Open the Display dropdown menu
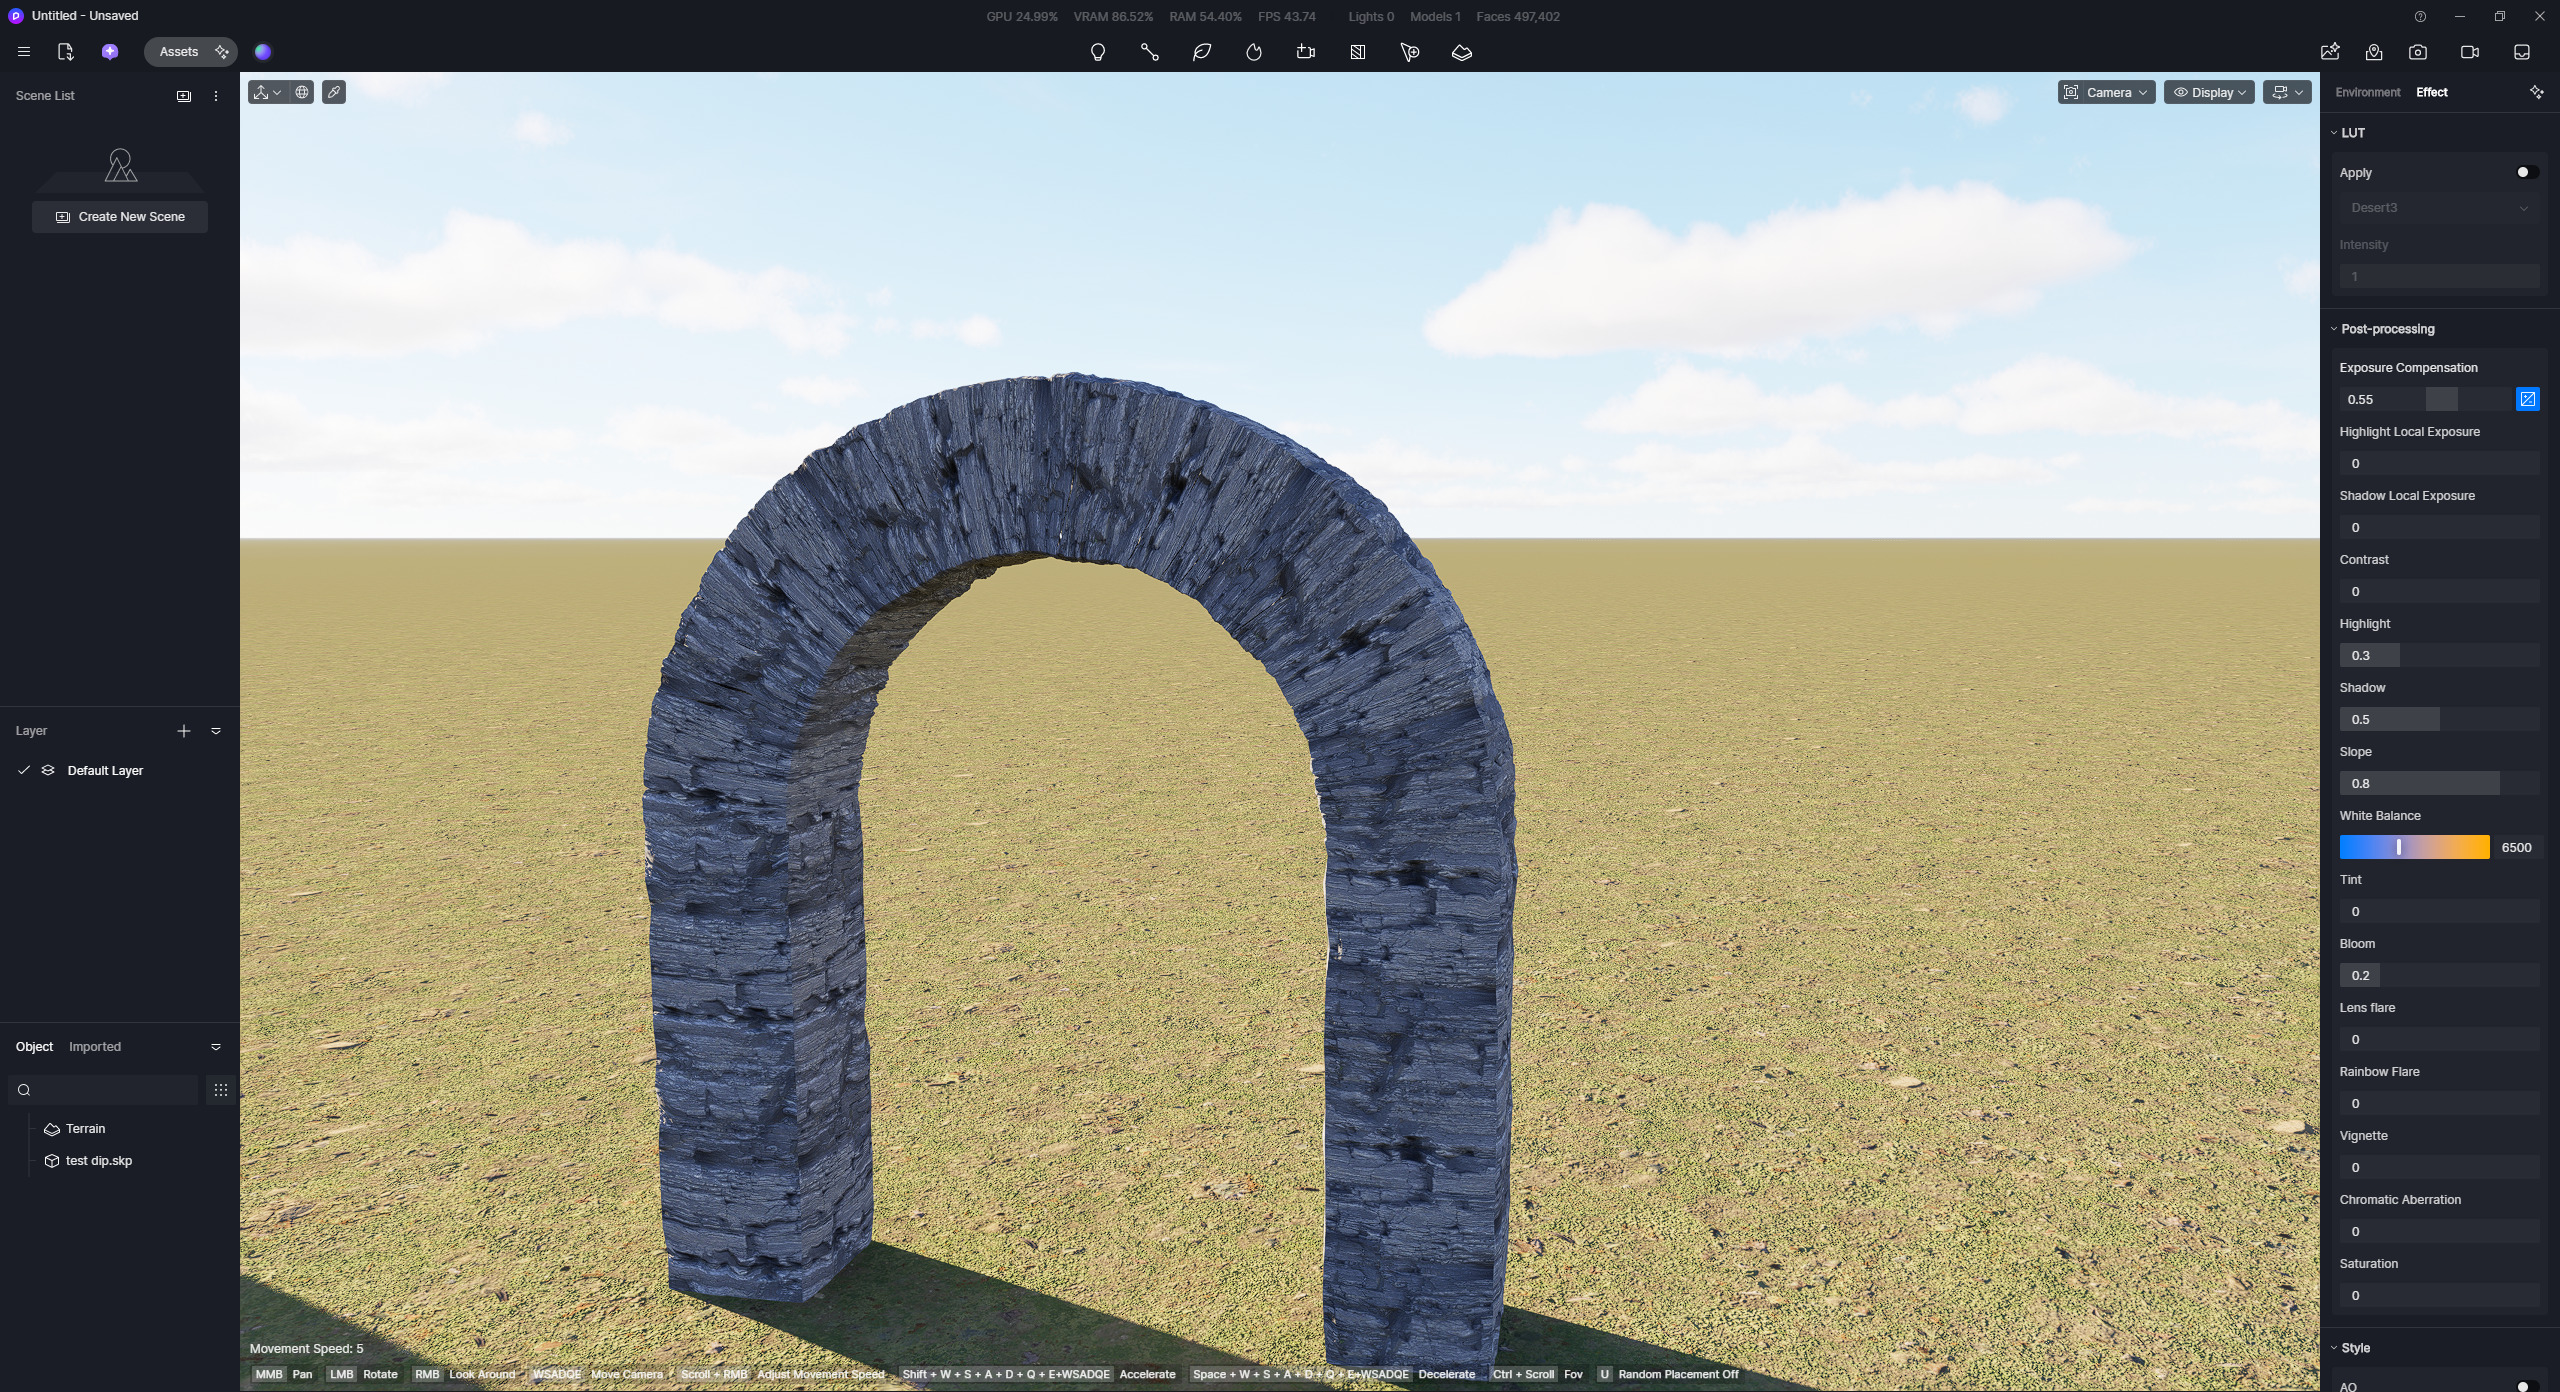The height and width of the screenshot is (1392, 2560). click(x=2209, y=92)
